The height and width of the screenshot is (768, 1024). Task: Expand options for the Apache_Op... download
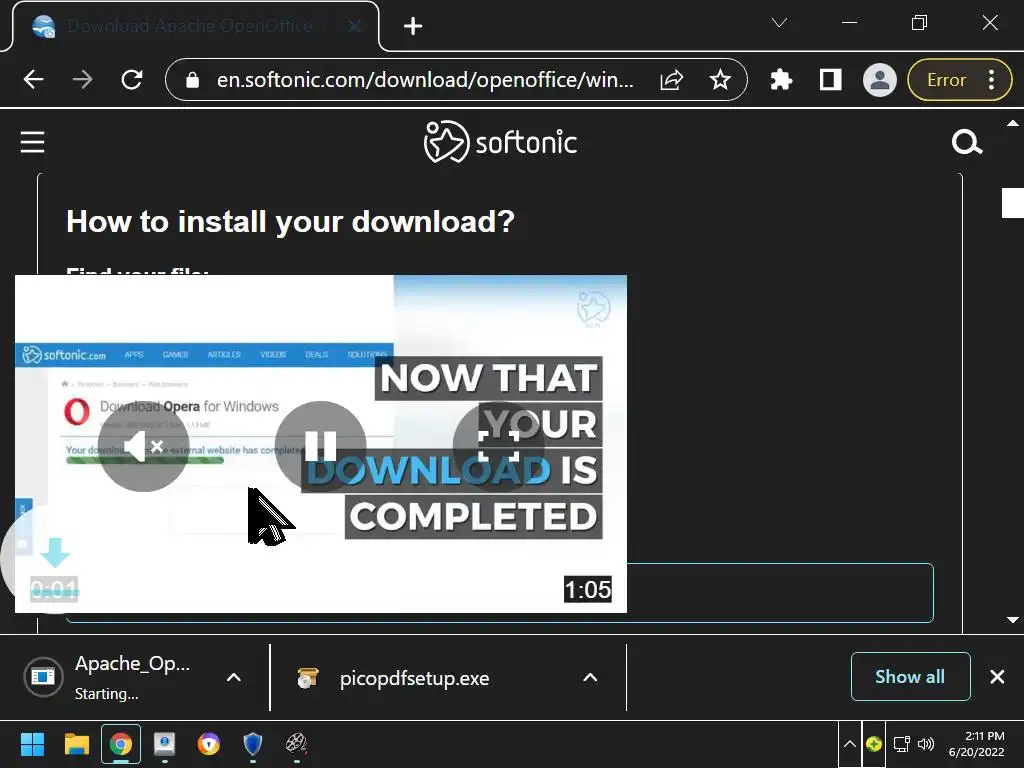pos(234,677)
